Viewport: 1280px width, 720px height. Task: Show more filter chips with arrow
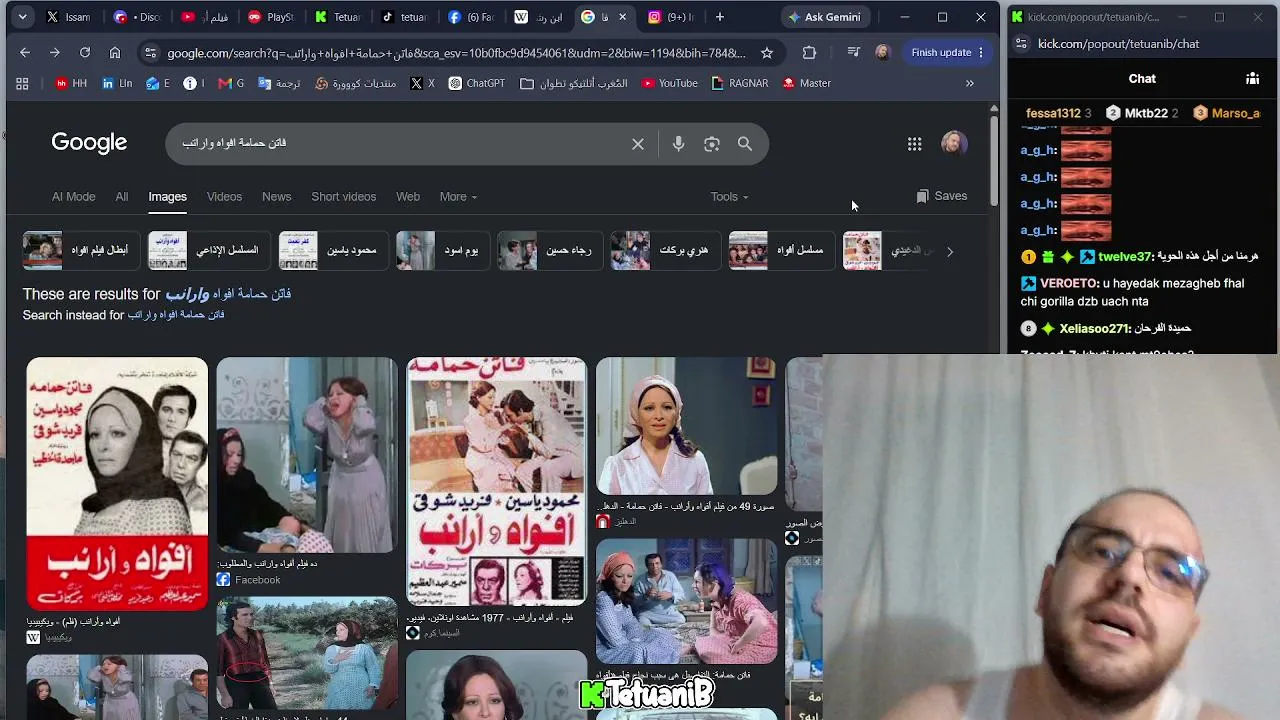pos(950,251)
